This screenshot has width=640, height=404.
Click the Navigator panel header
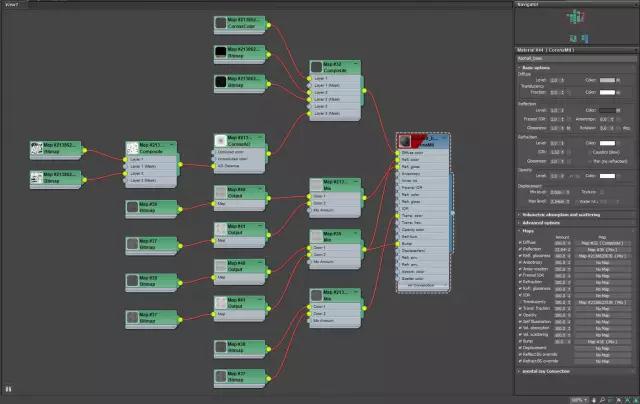(576, 4)
